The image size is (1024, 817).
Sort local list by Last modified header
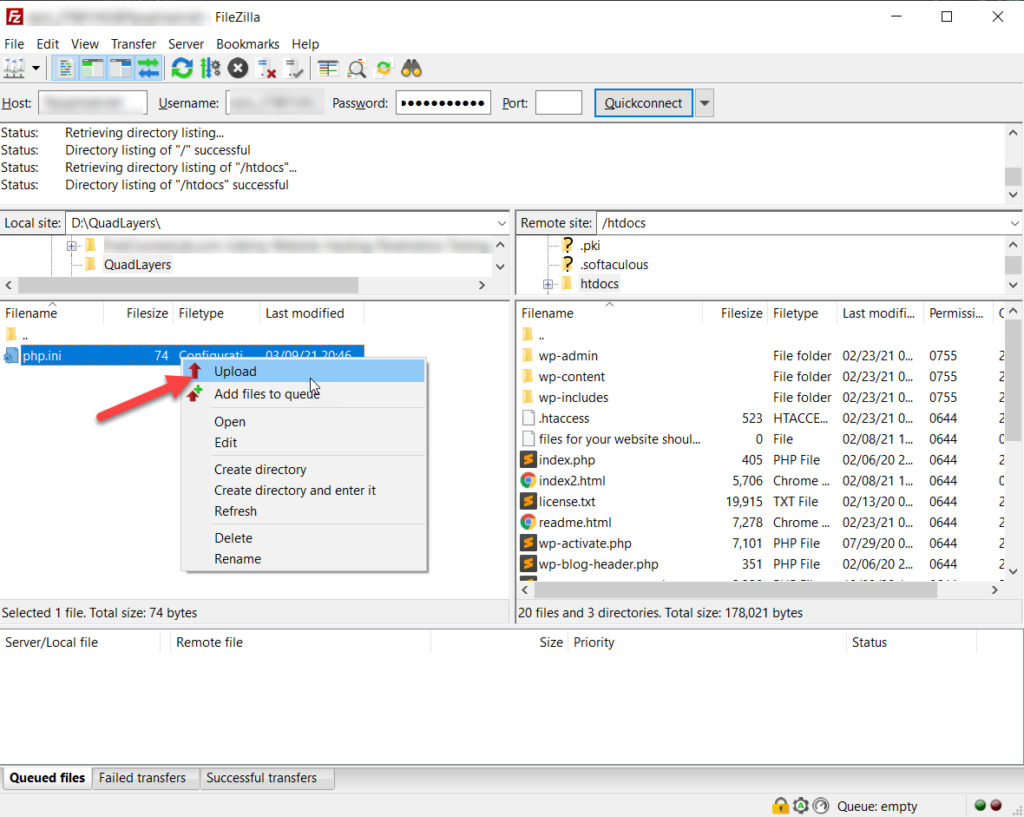coord(312,313)
